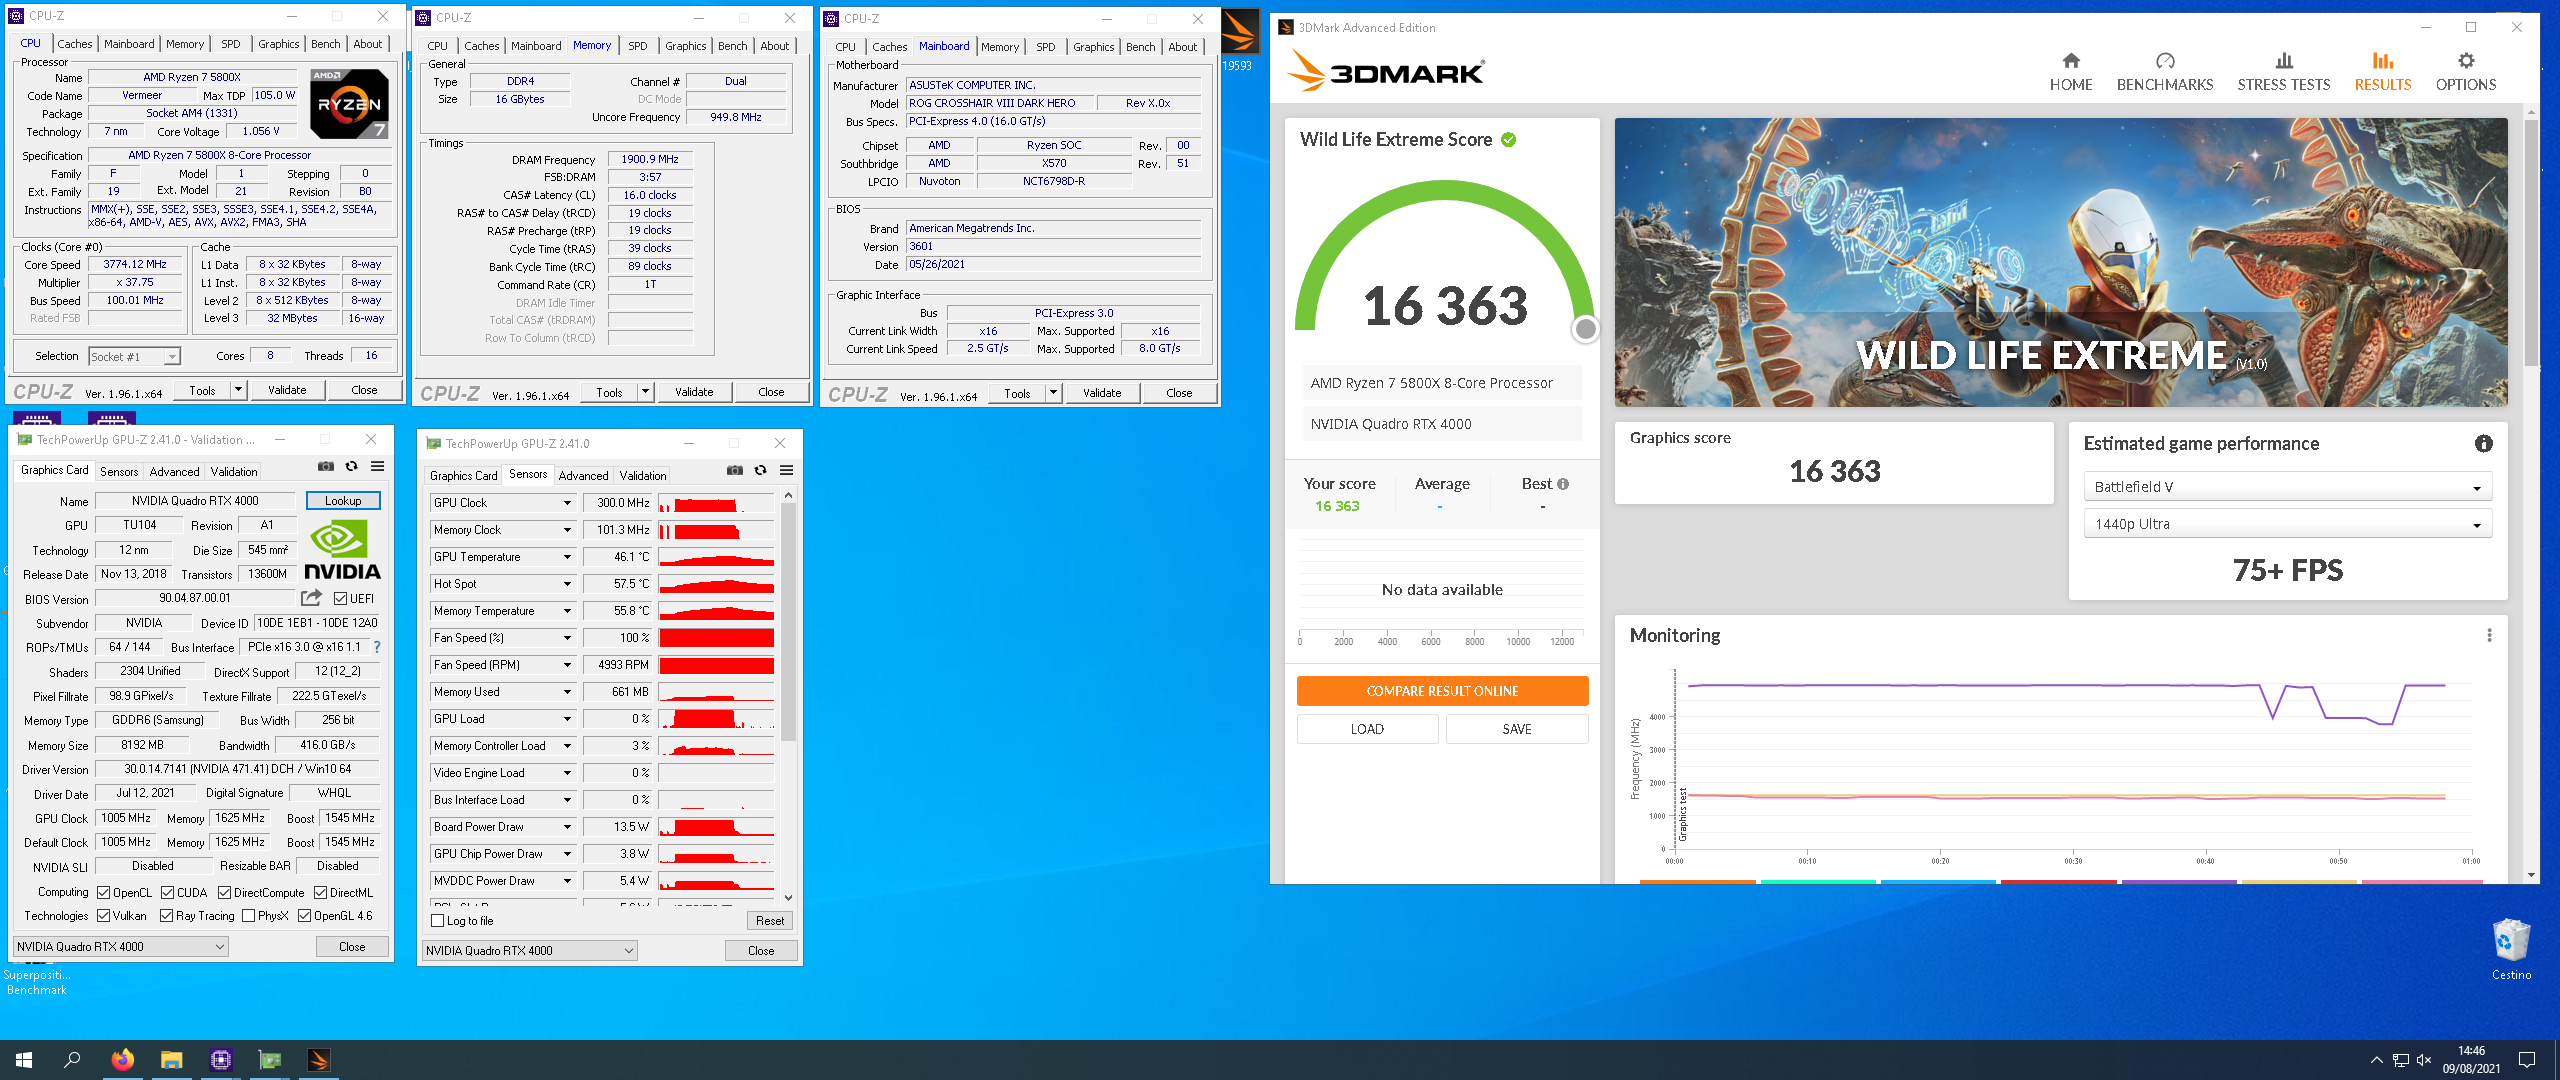Click NVIDIA logo in GPU-Z
Viewport: 2560px width, 1080px height.
click(342, 551)
